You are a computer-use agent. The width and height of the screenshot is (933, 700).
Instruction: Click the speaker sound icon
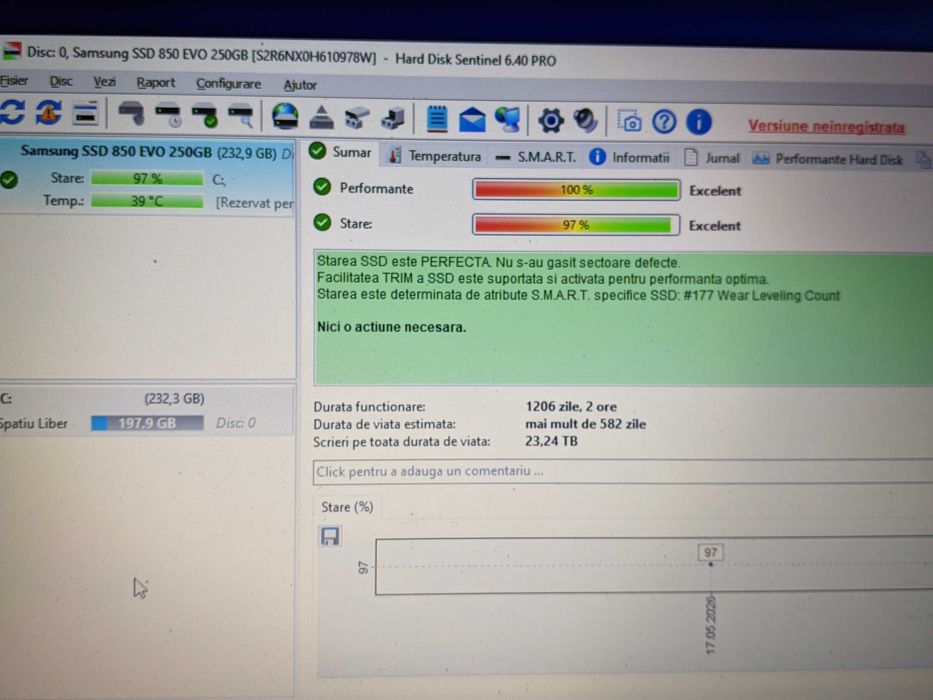[586, 121]
